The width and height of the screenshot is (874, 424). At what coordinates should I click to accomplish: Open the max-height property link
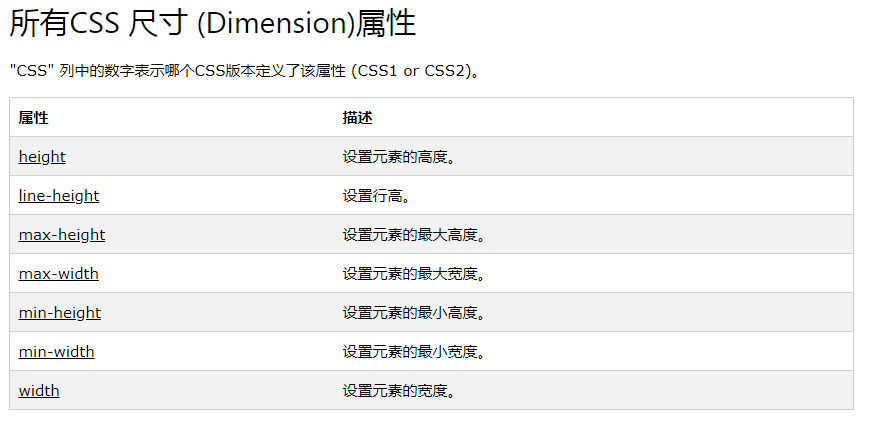point(62,235)
